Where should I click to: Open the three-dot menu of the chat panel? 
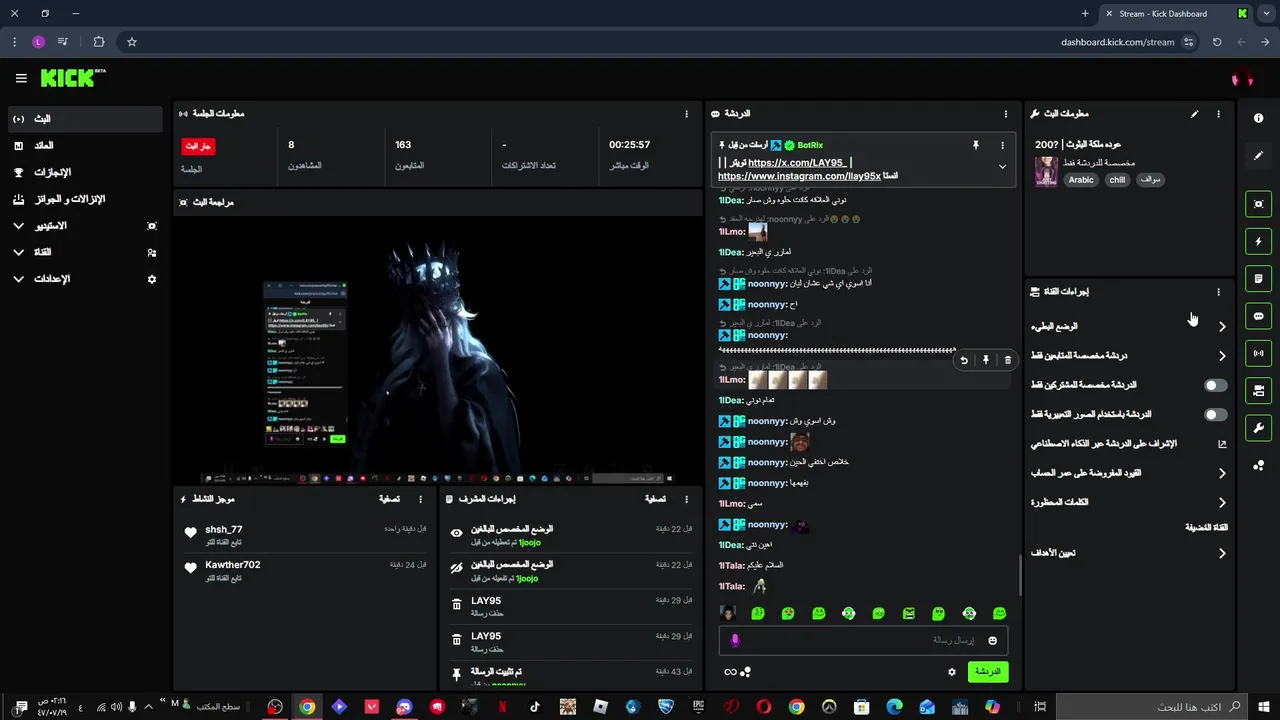click(x=1006, y=114)
